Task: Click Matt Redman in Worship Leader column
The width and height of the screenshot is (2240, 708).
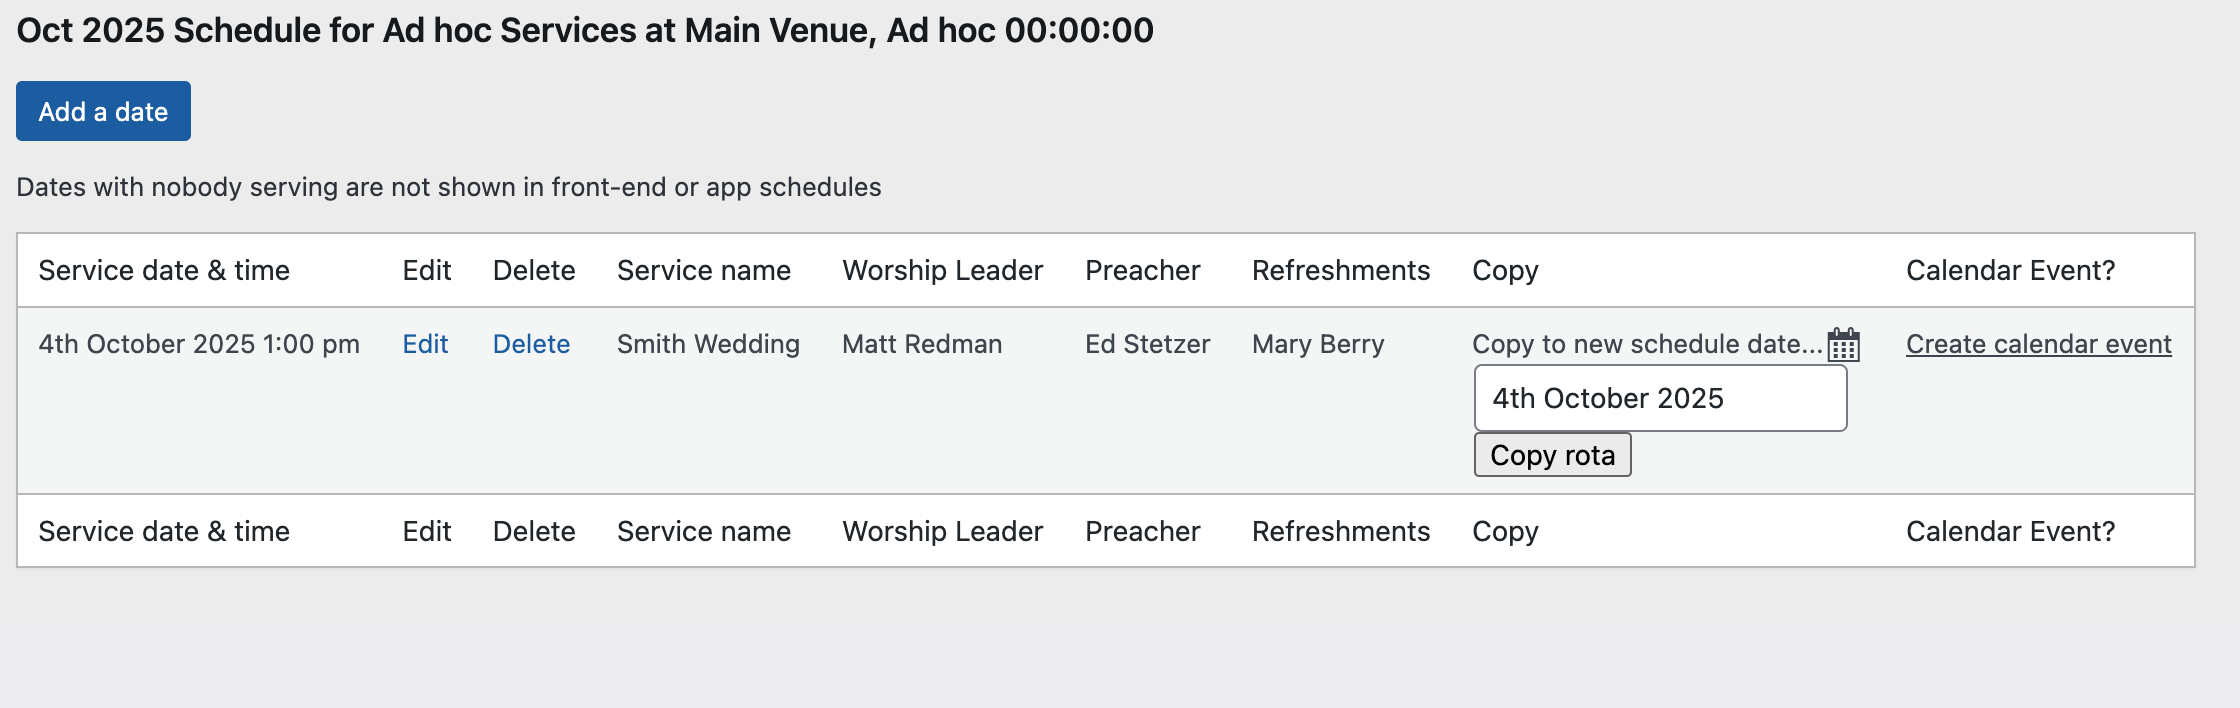Action: point(922,344)
